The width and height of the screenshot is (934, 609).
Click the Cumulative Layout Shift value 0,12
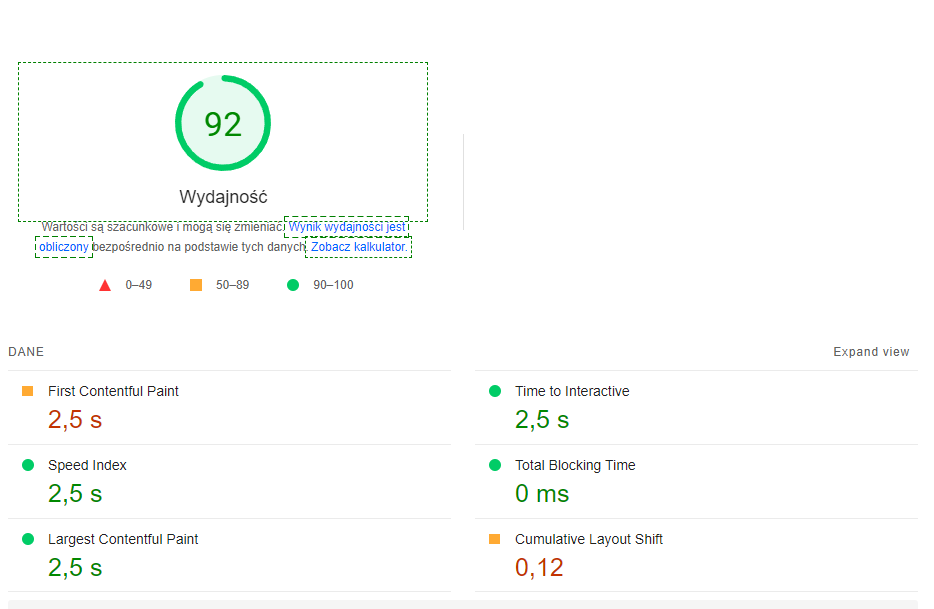click(x=539, y=568)
